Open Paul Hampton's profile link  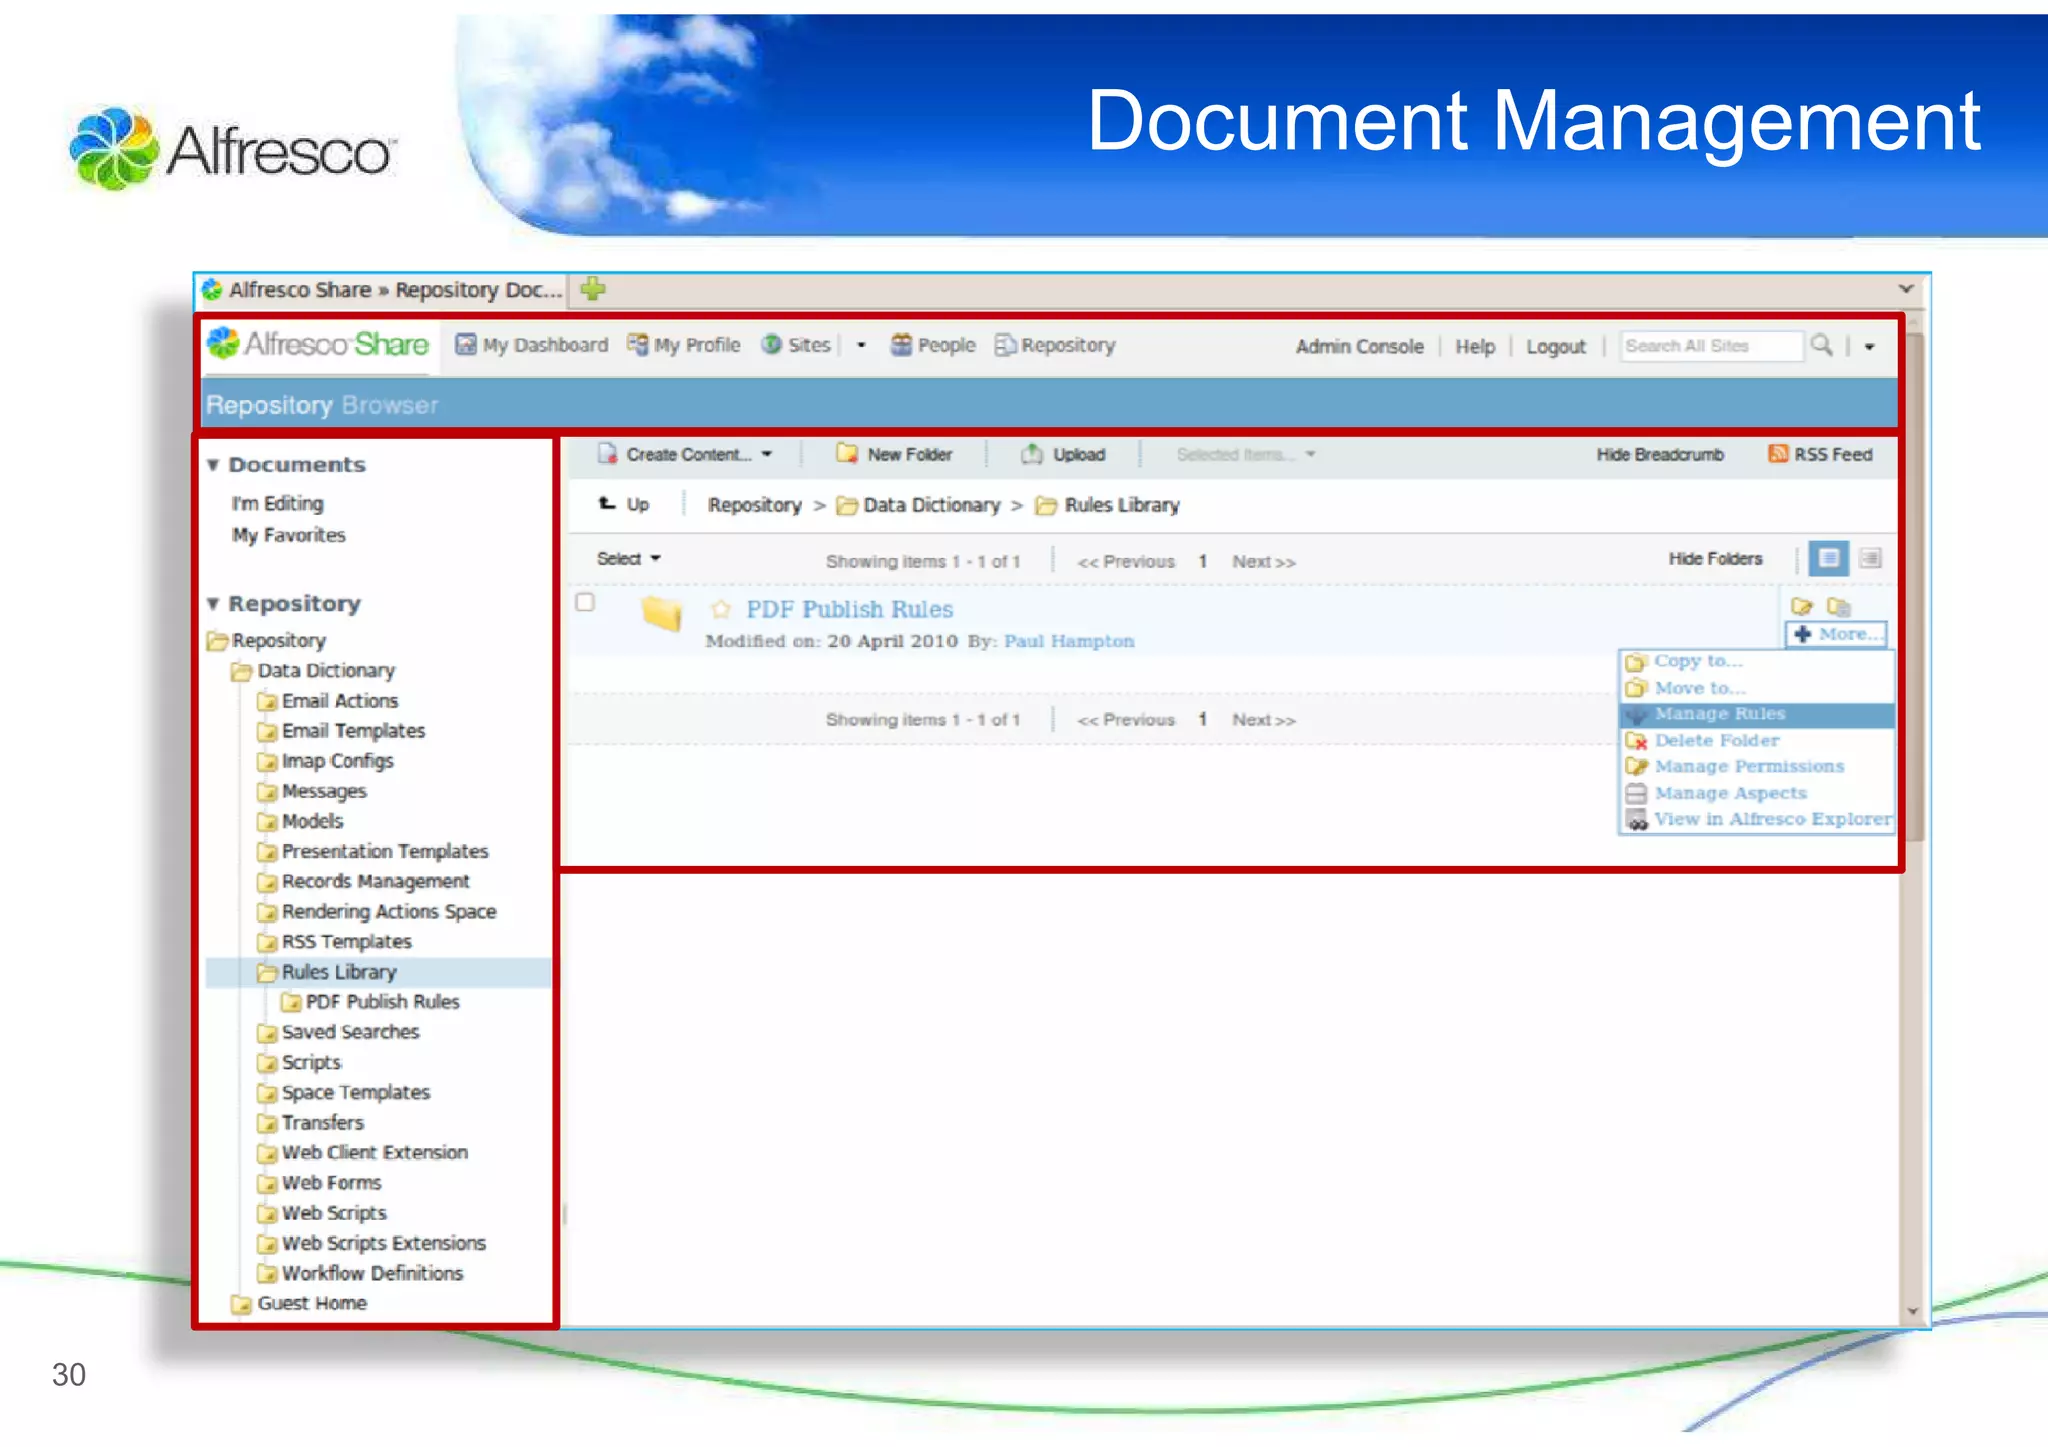point(1069,641)
